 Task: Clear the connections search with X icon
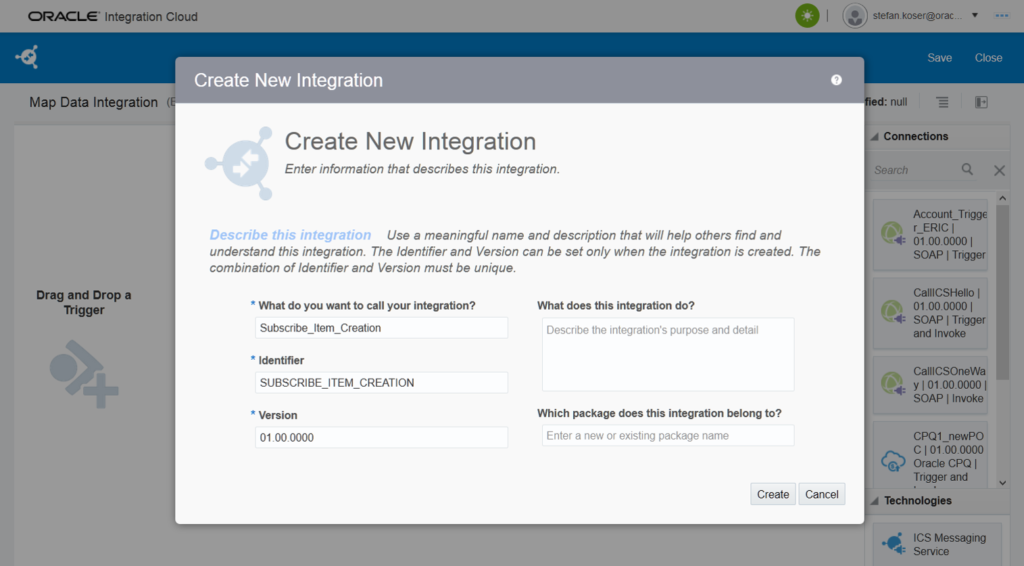[999, 170]
